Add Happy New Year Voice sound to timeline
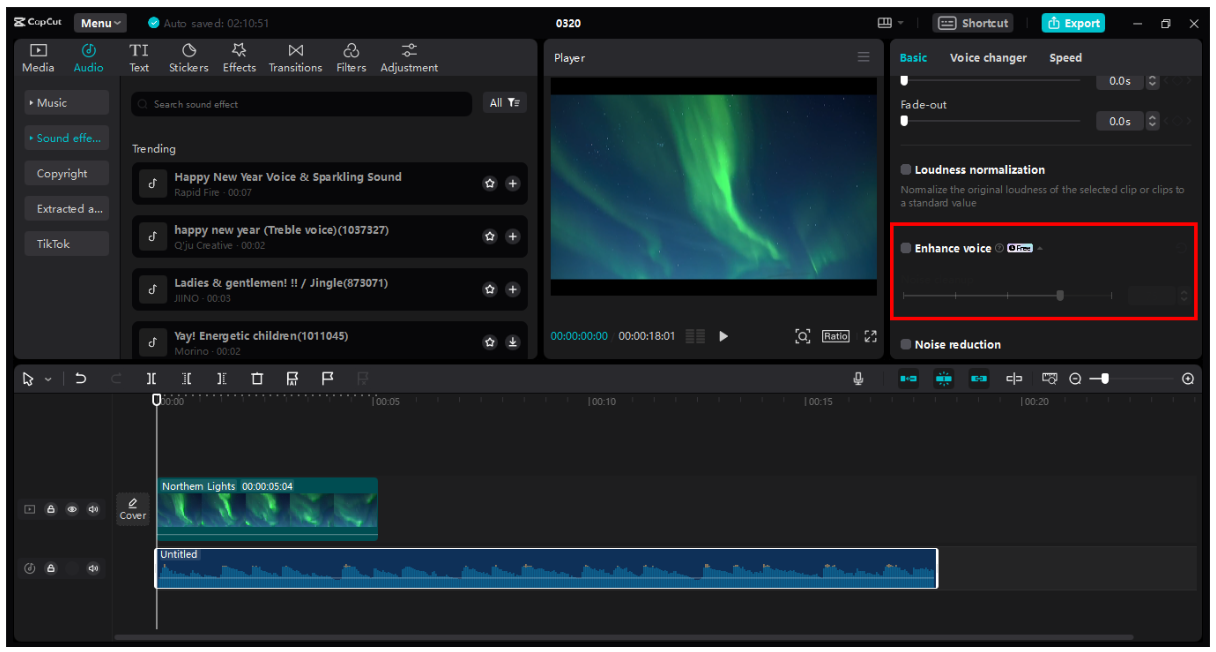Screen dimensions: 1216x652 [x=512, y=184]
